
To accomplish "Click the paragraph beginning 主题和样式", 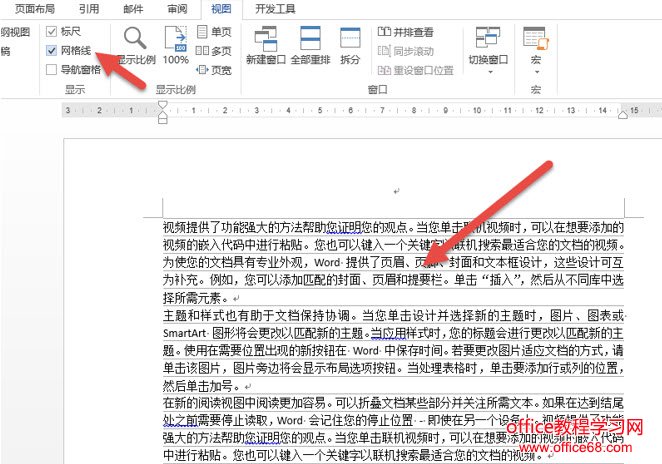I will [x=393, y=350].
